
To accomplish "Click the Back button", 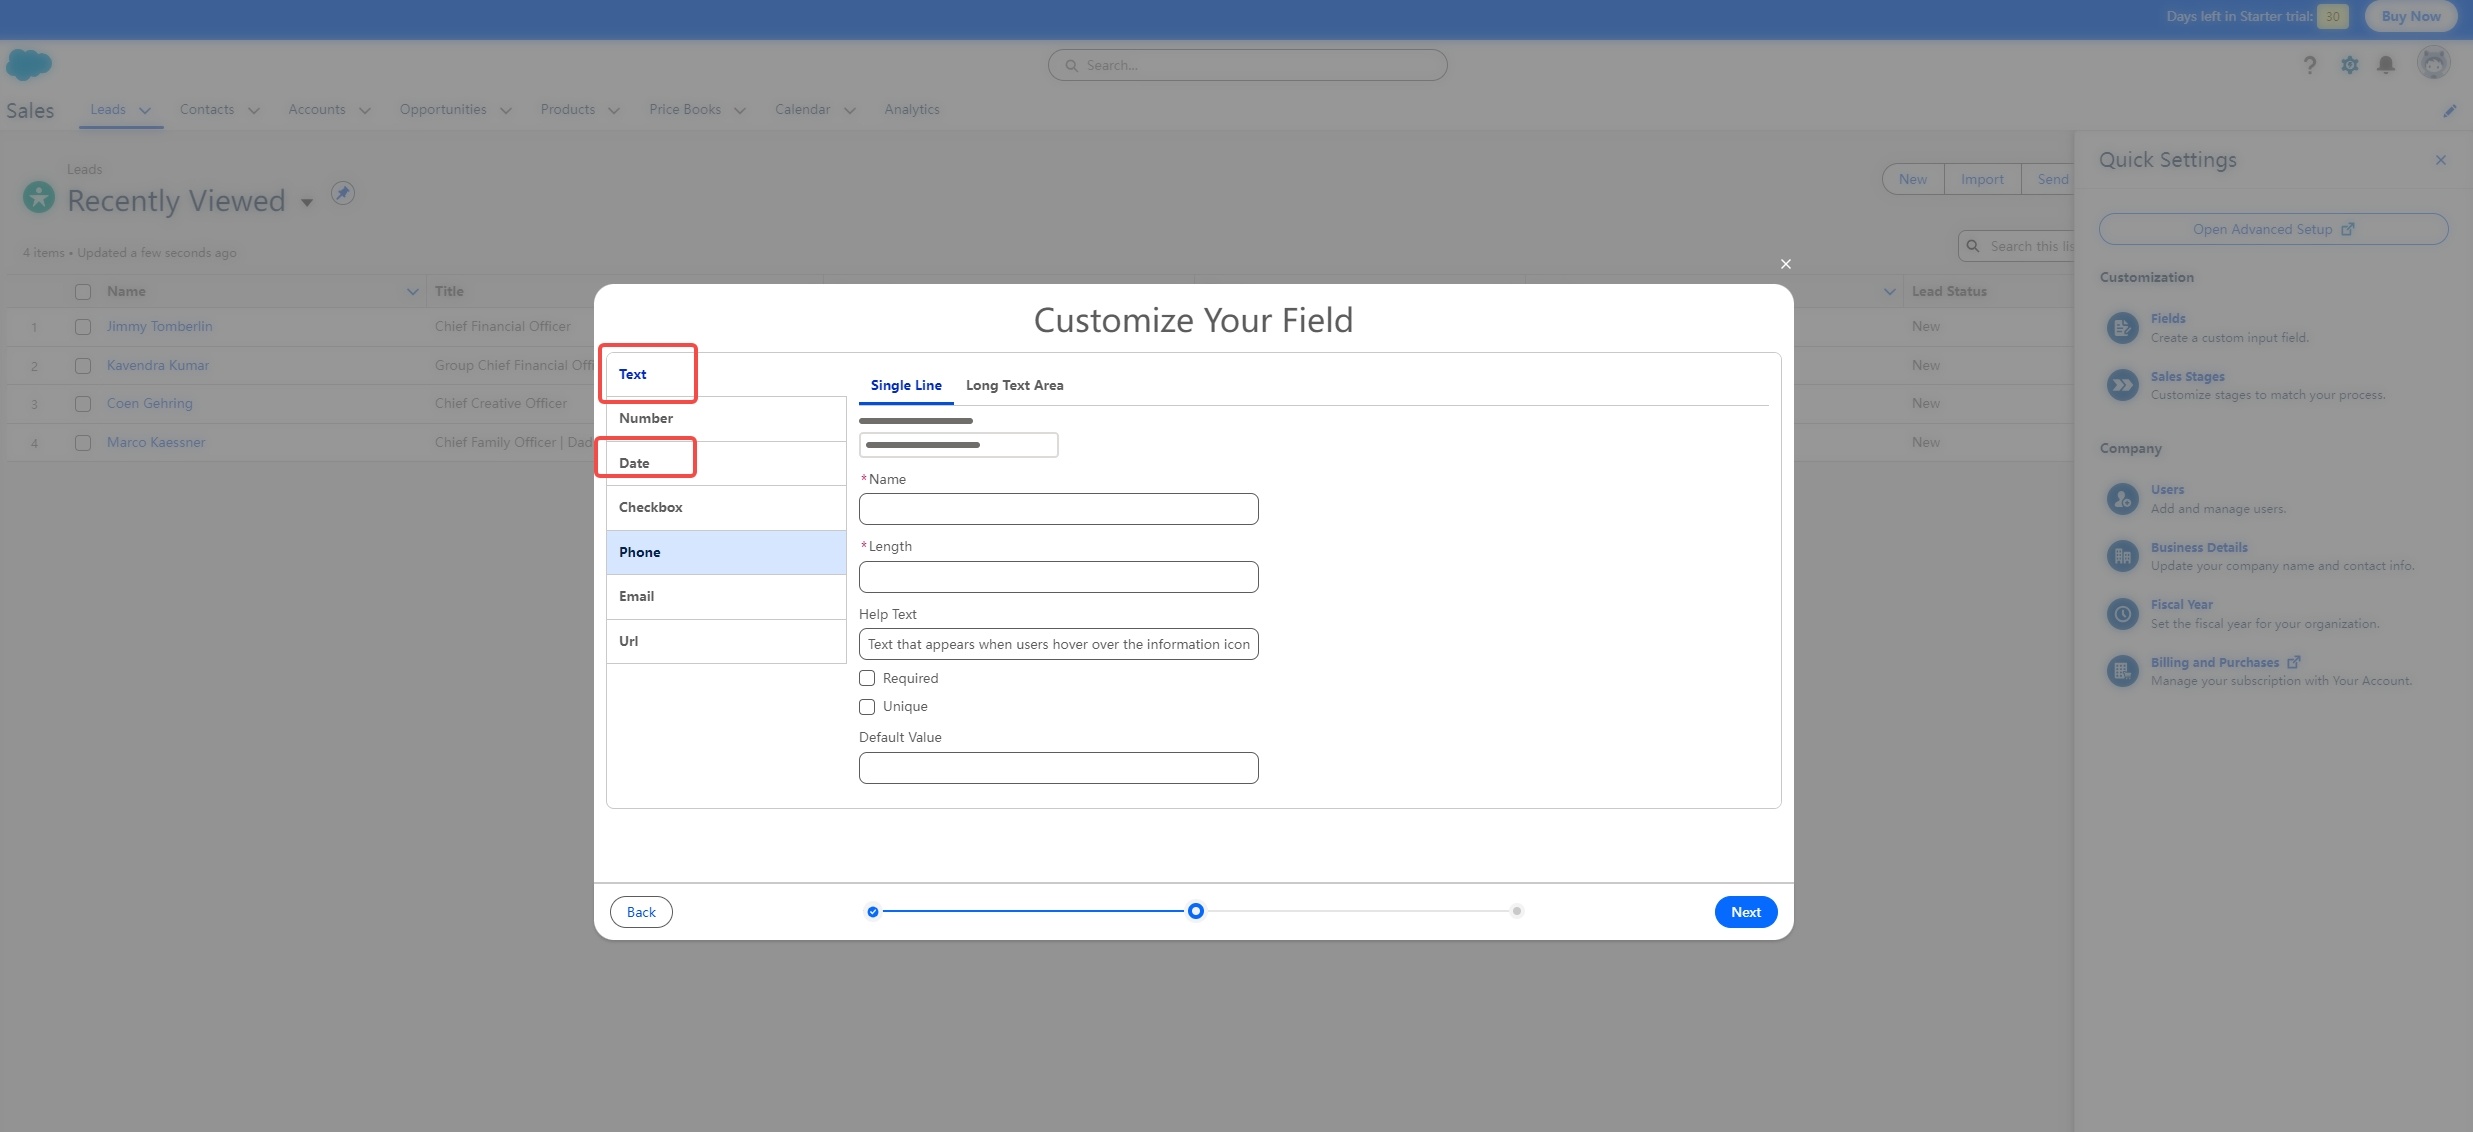I will [x=641, y=912].
